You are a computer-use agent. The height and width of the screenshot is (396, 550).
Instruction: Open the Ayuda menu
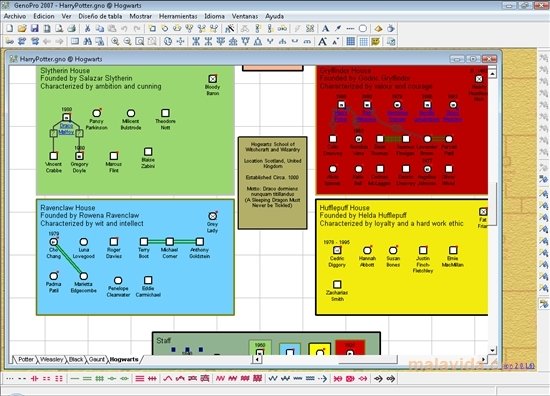274,16
